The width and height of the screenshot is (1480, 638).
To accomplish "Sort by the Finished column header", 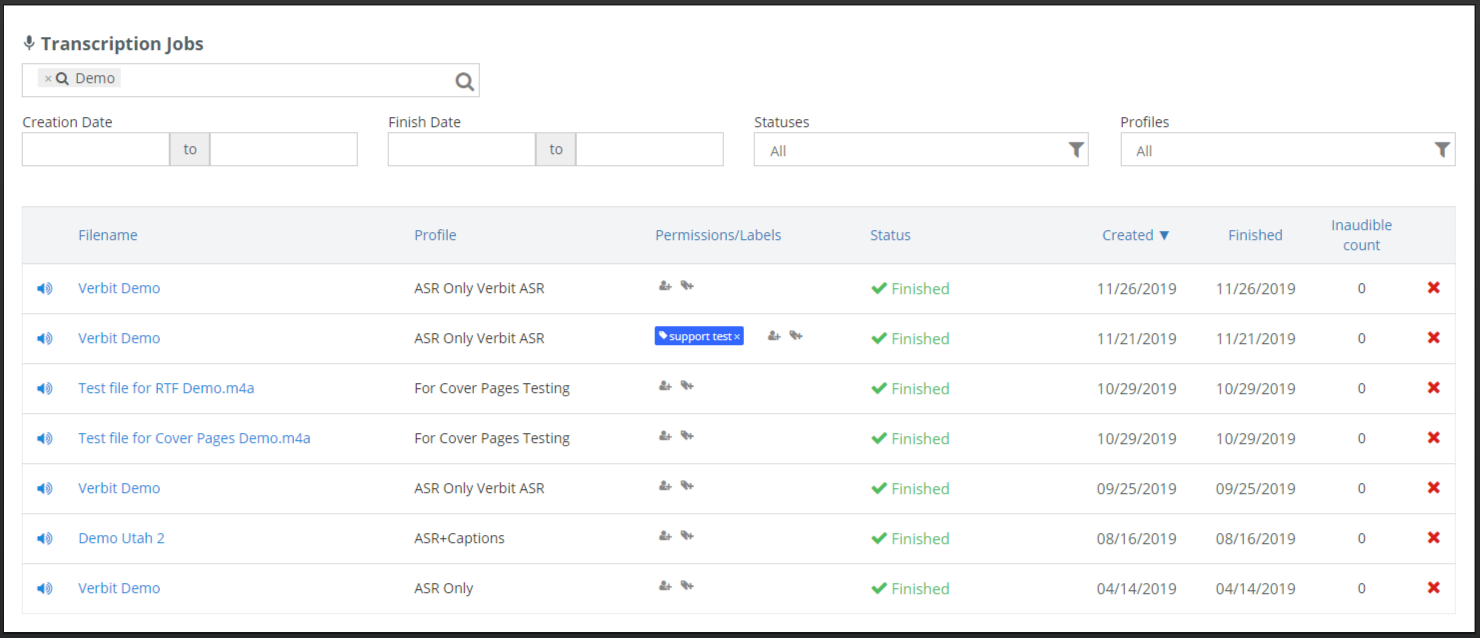I will point(1255,235).
